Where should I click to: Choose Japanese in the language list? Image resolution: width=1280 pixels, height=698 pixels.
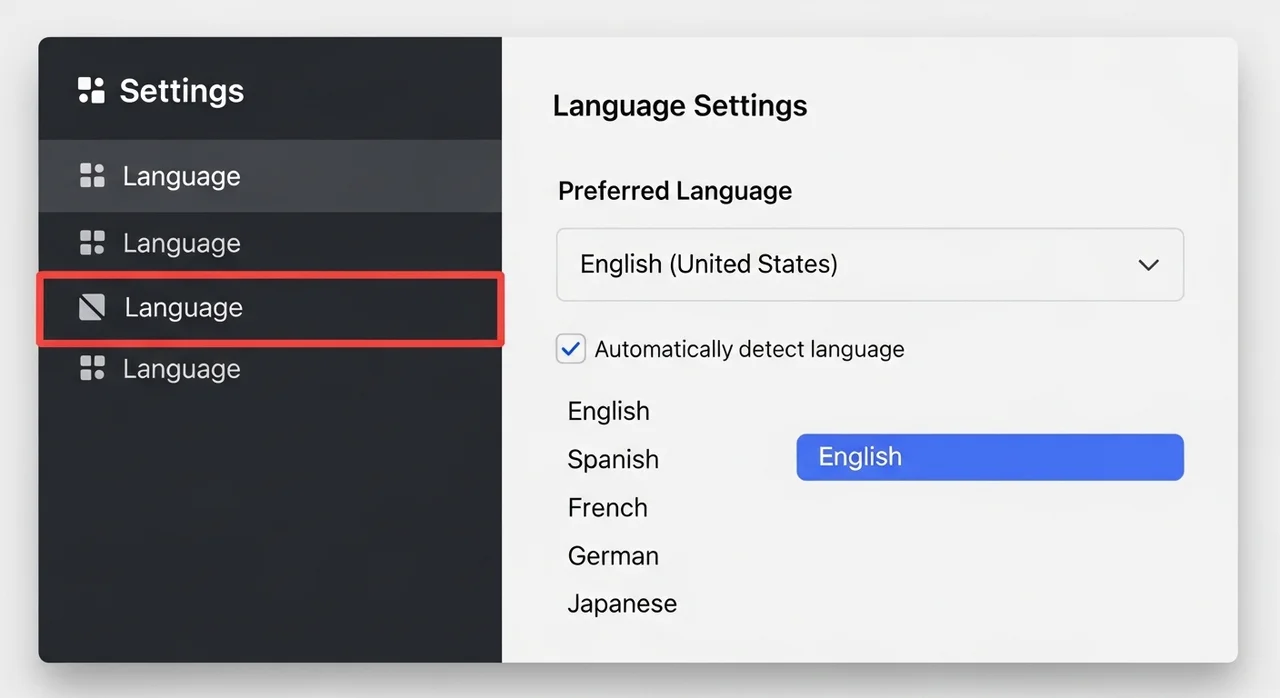(x=622, y=604)
